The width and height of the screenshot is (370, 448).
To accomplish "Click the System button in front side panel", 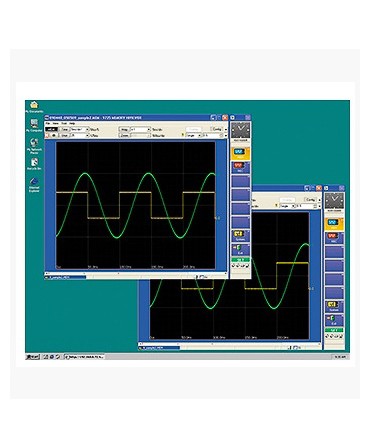I will [240, 235].
